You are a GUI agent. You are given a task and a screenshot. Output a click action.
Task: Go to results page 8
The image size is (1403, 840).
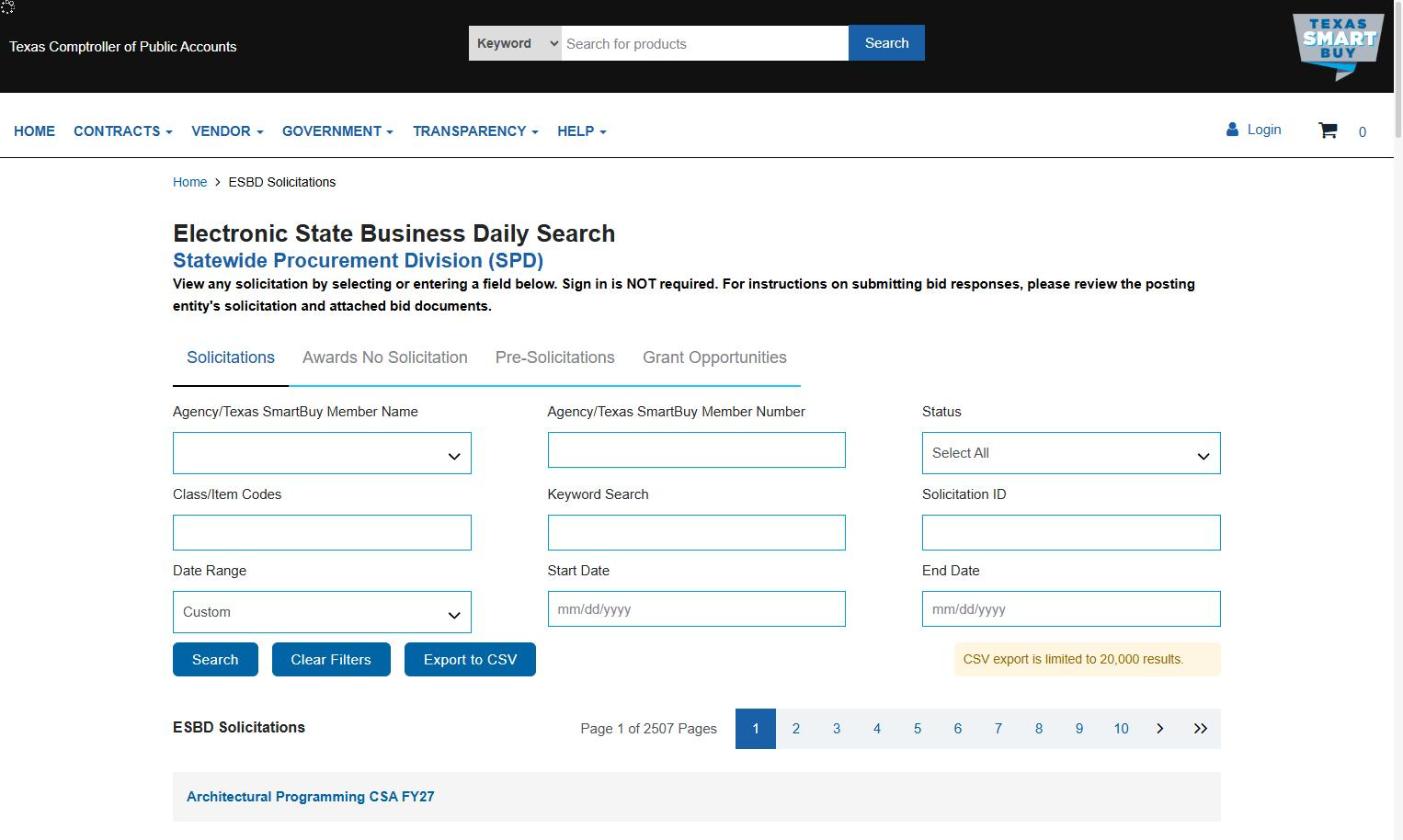tap(1038, 728)
